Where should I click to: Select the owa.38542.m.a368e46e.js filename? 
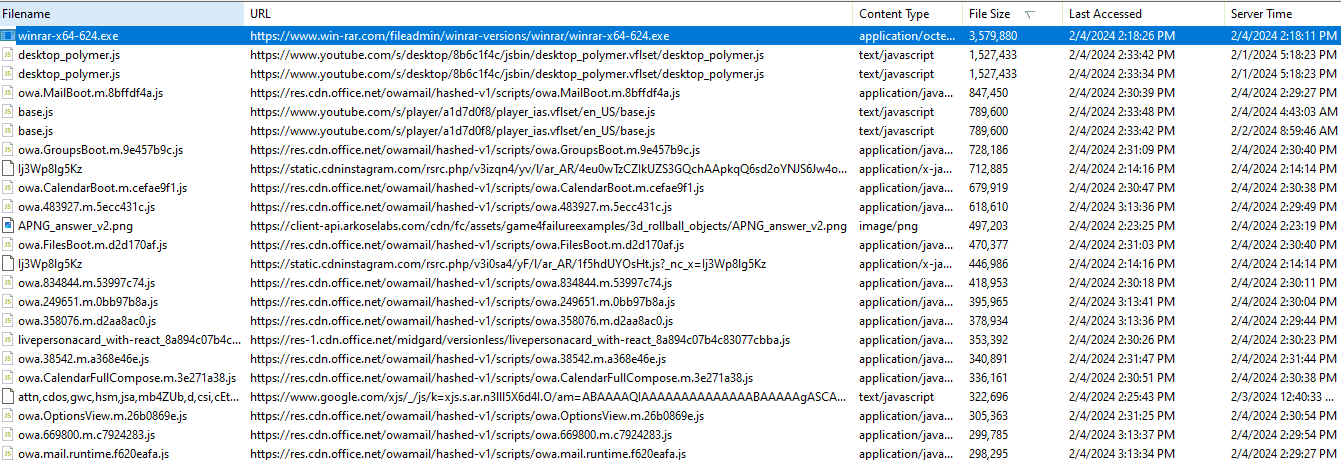[x=83, y=358]
